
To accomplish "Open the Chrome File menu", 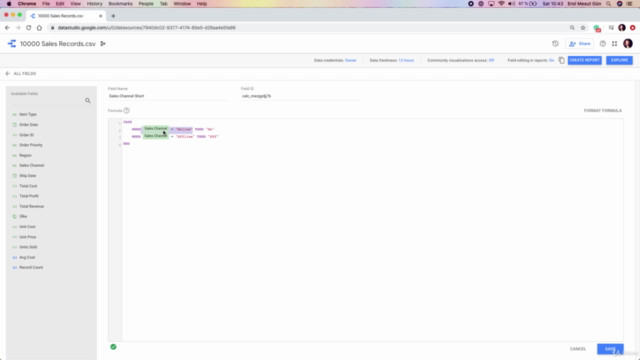I will [x=46, y=4].
